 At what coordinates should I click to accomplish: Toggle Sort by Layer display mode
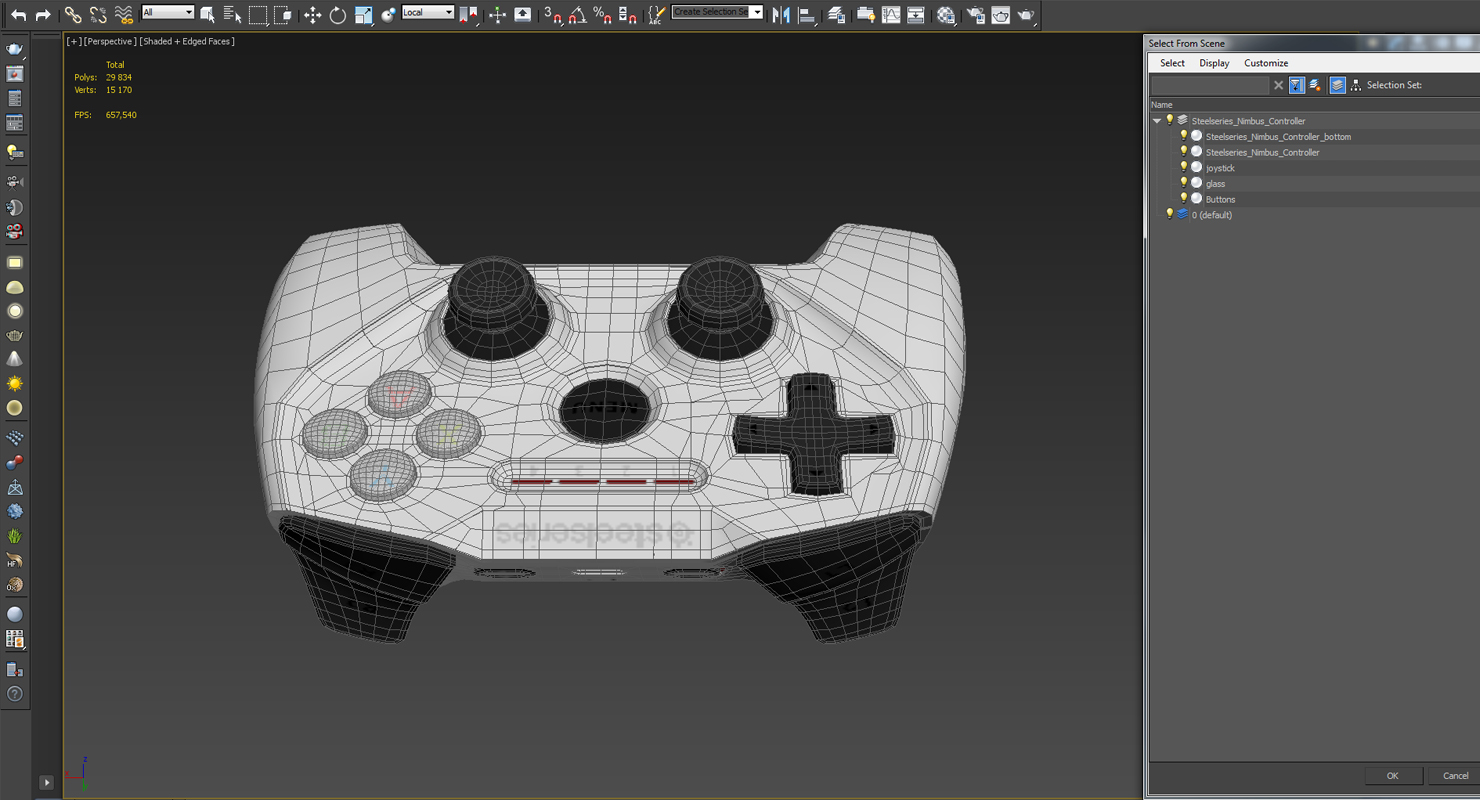pos(1337,86)
